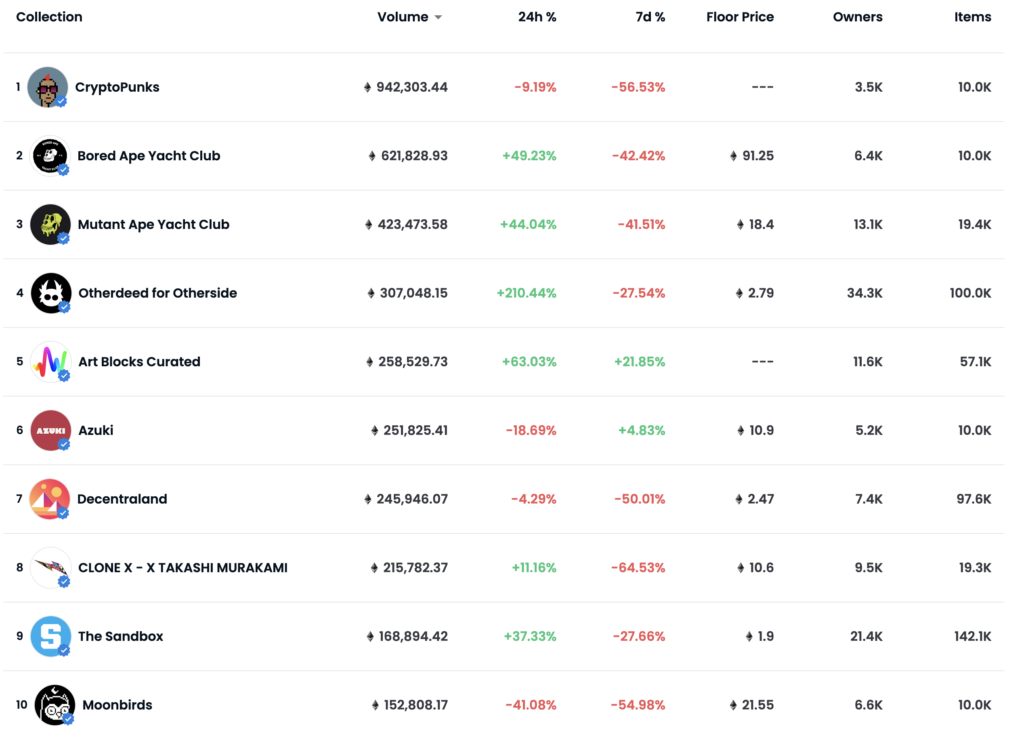Sort by the 24h % column header
Image resolution: width=1024 pixels, height=739 pixels.
pos(537,17)
